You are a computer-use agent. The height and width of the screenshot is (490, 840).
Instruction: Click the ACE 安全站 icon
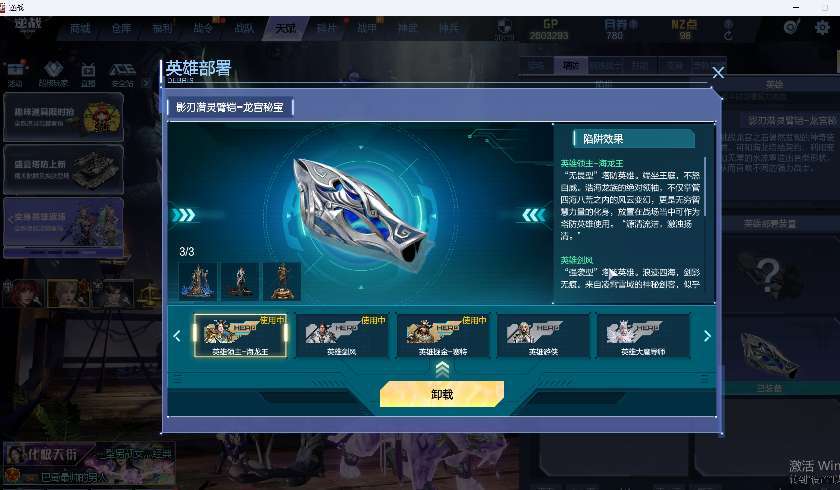123,74
